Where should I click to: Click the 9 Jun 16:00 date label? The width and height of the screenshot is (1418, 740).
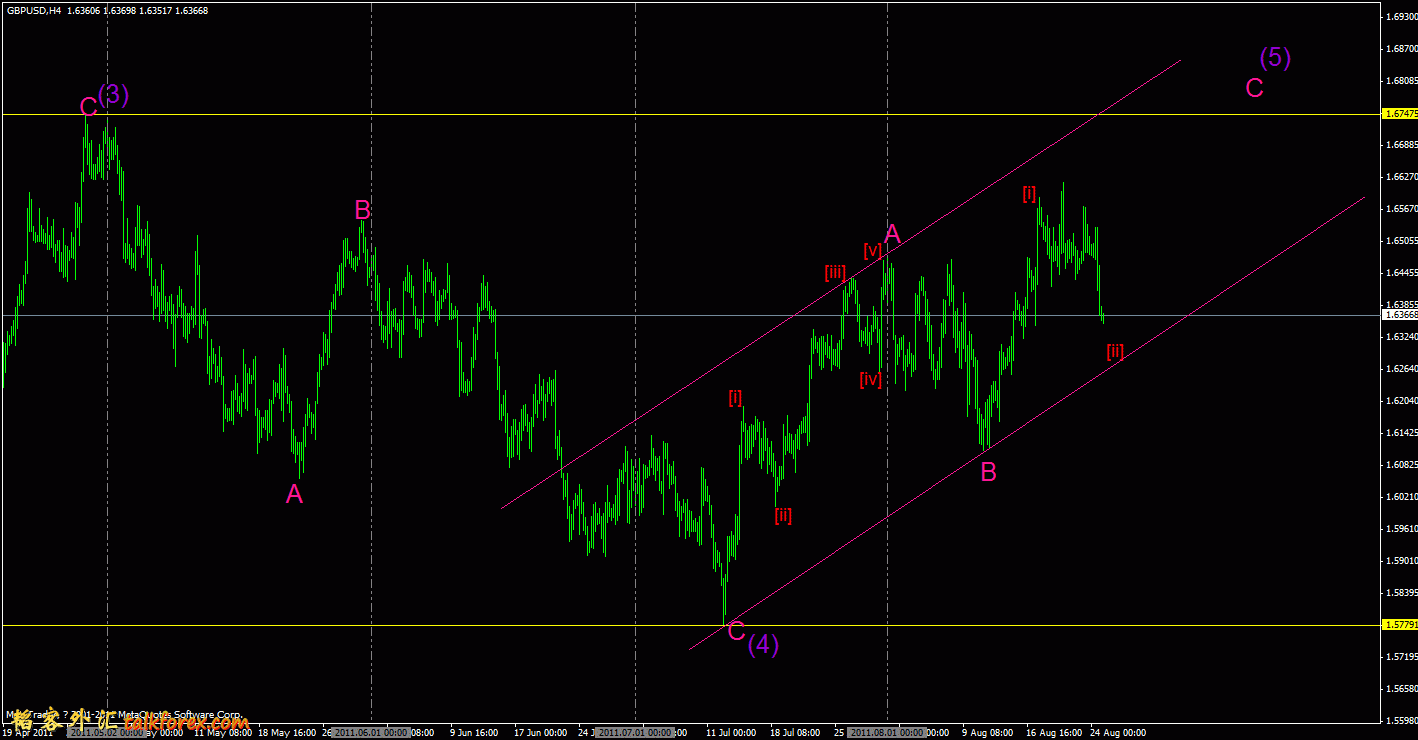tap(474, 732)
